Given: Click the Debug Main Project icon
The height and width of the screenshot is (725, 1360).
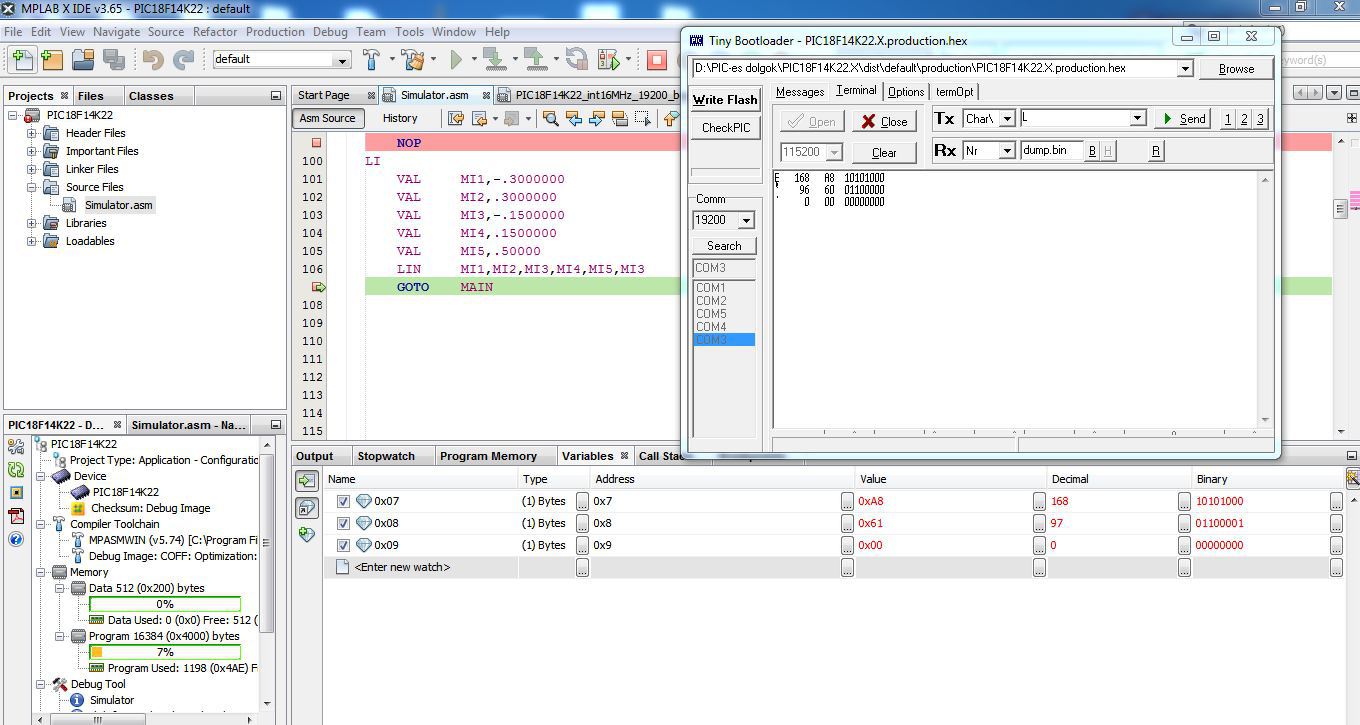Looking at the screenshot, I should click(608, 60).
